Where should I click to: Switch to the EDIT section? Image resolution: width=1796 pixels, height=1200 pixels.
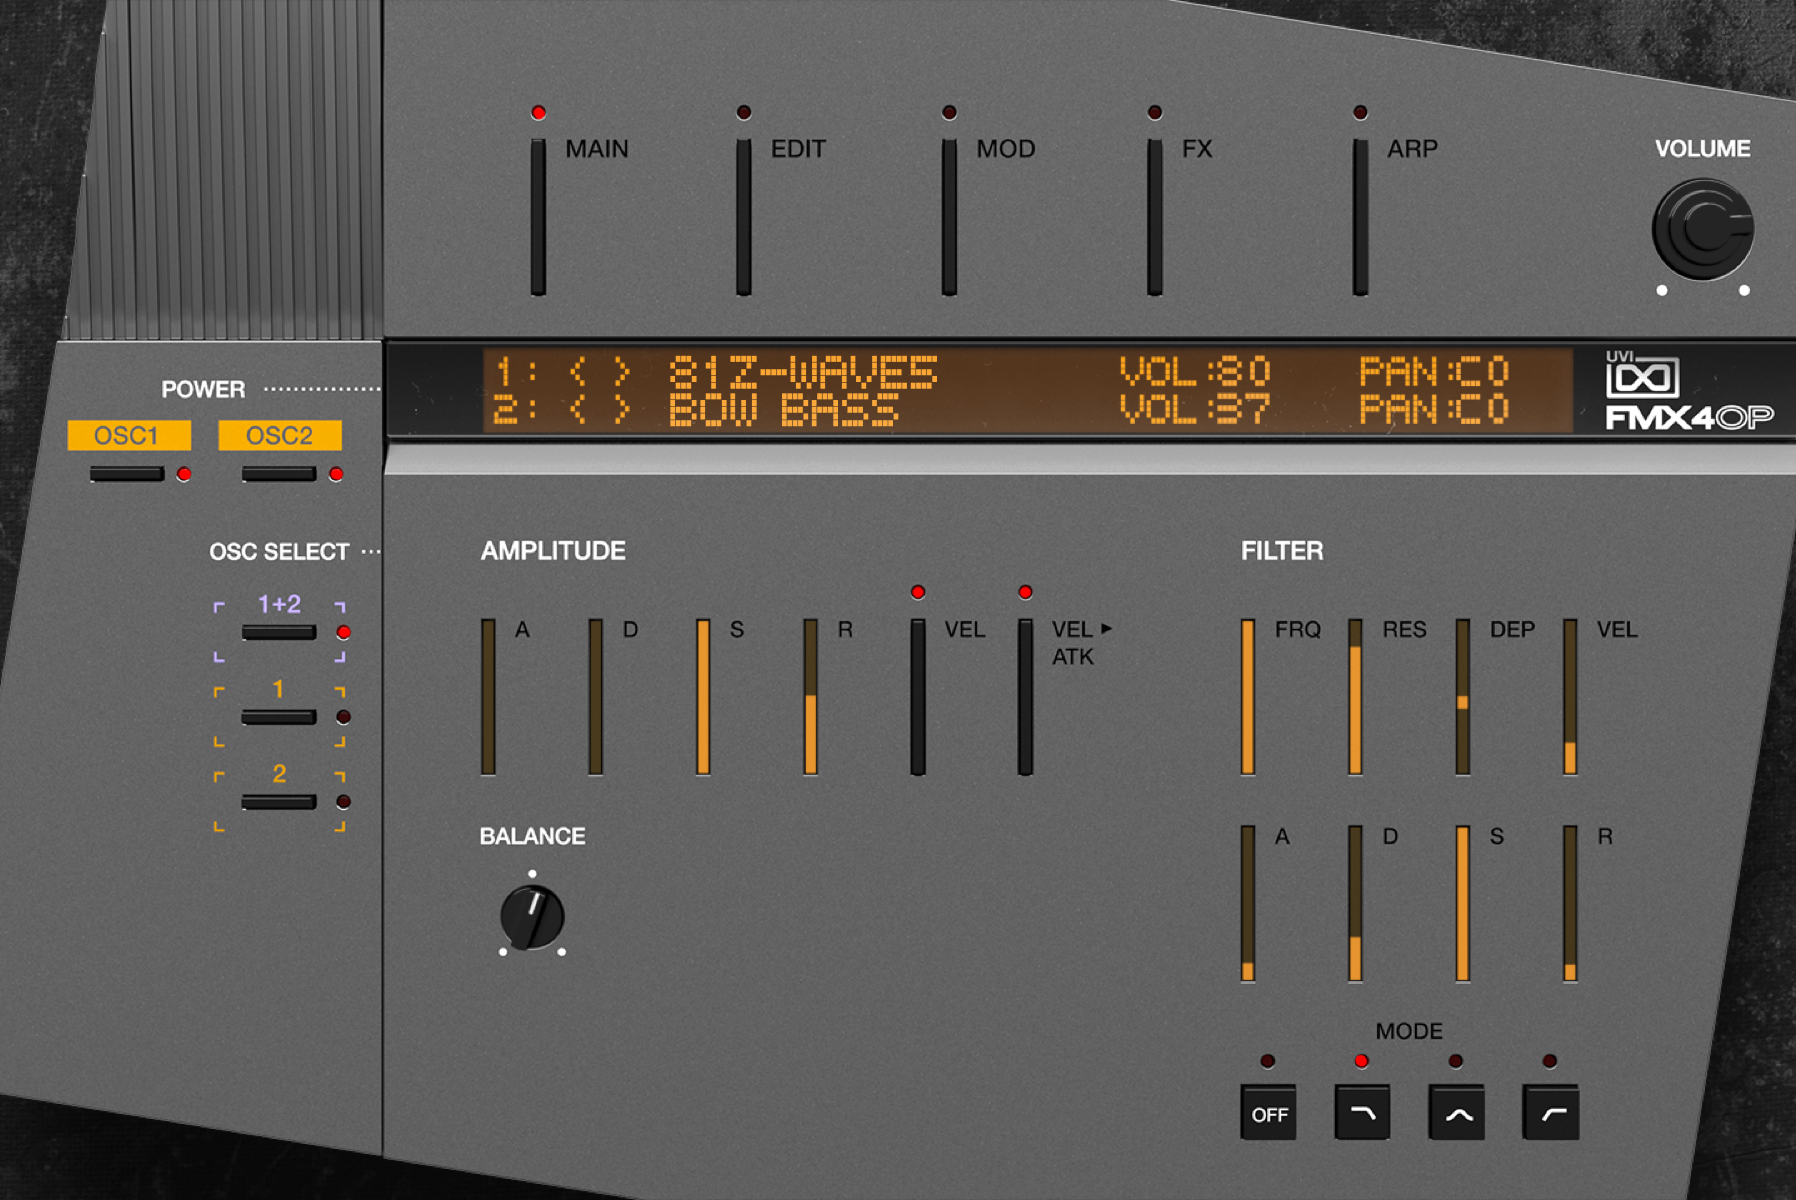tap(744, 215)
